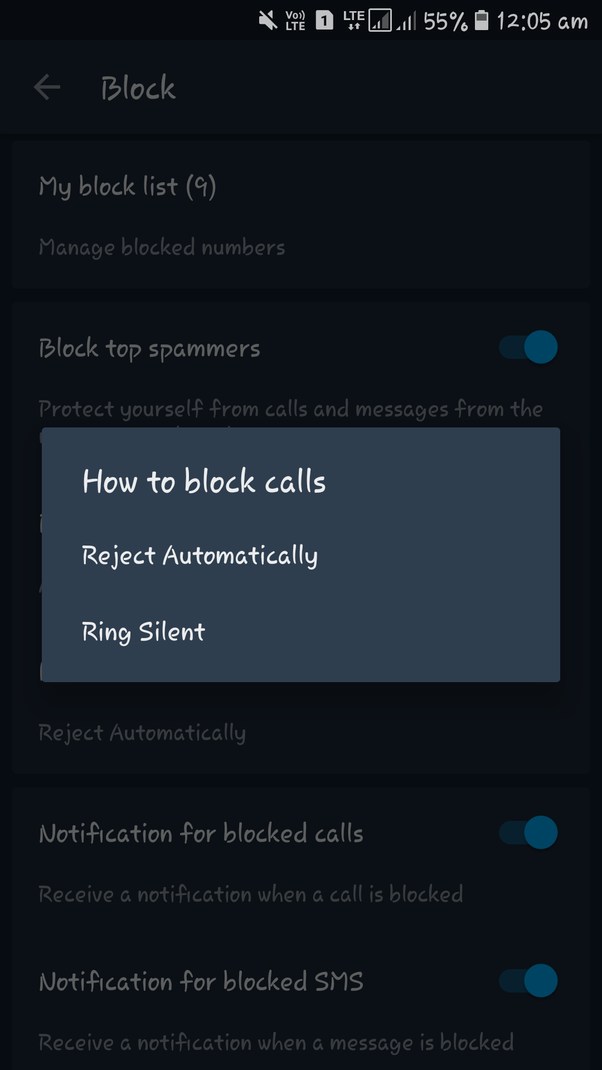Toggle Notification for blocked SMS off
The width and height of the screenshot is (602, 1070).
(x=528, y=981)
